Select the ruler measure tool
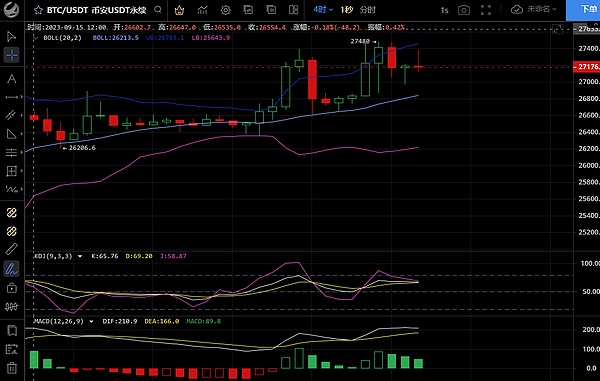 tap(11, 249)
